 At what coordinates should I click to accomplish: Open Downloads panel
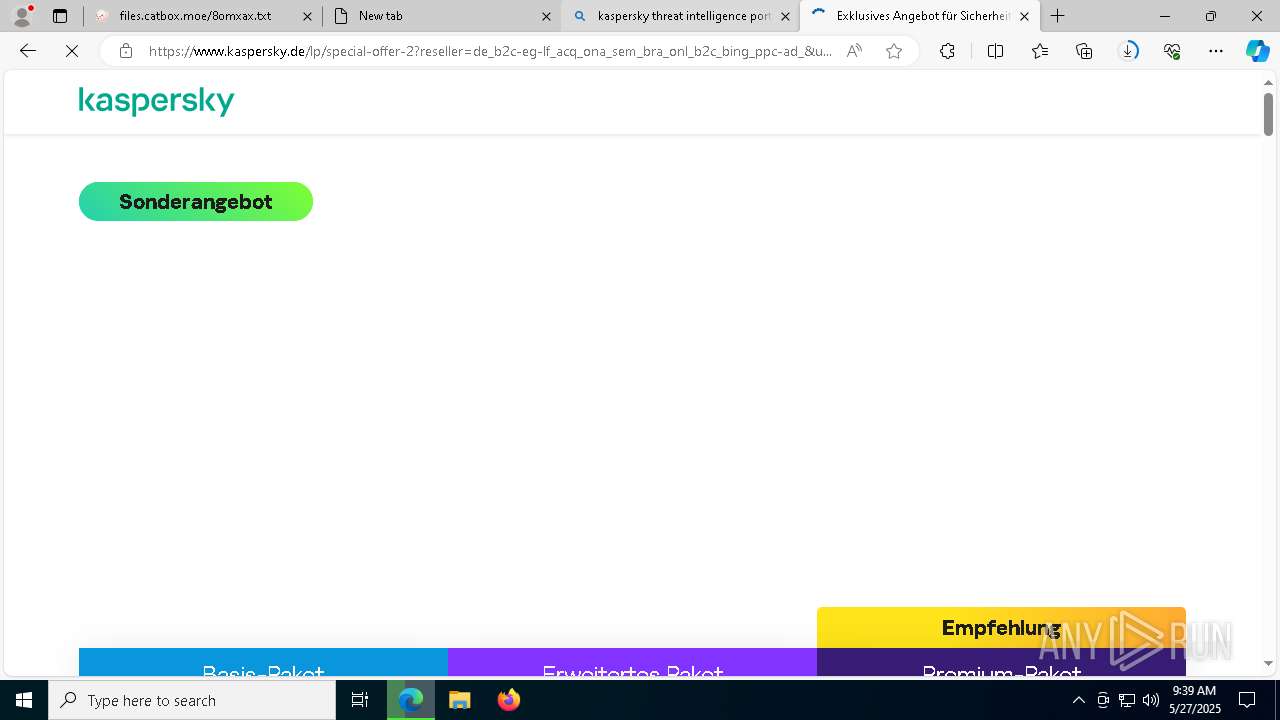(x=1128, y=51)
